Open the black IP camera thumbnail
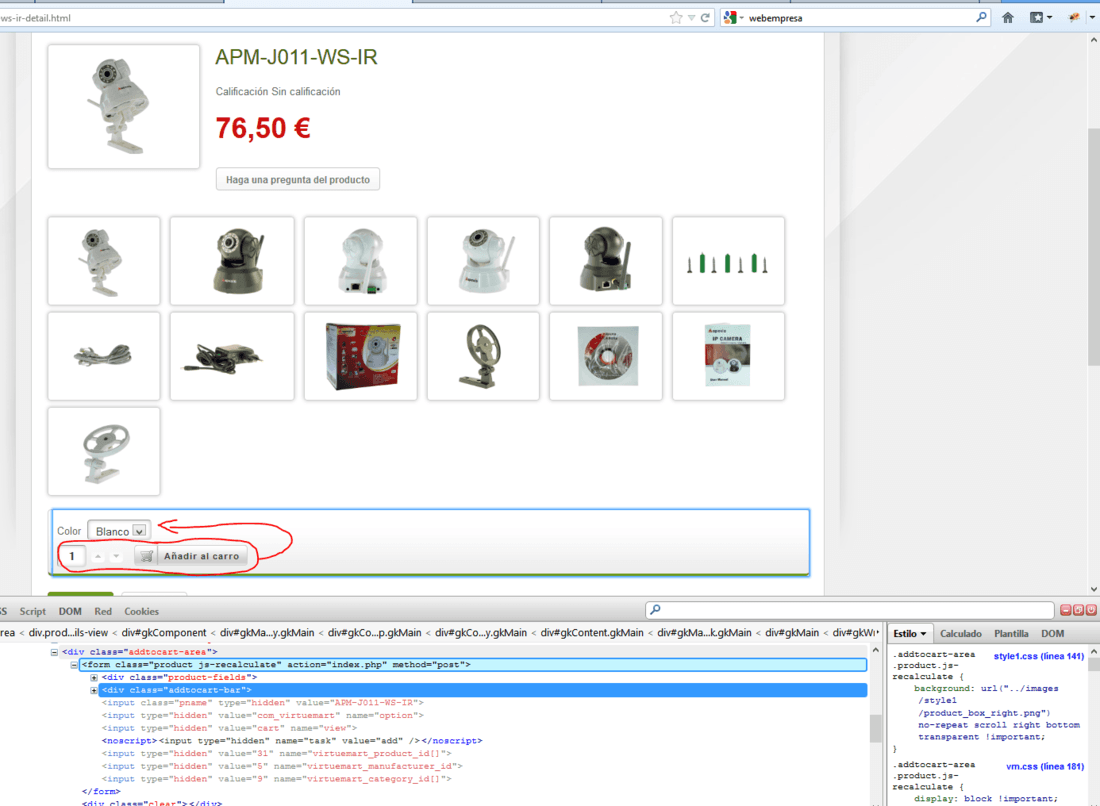The height and width of the screenshot is (806, 1100). 232,261
